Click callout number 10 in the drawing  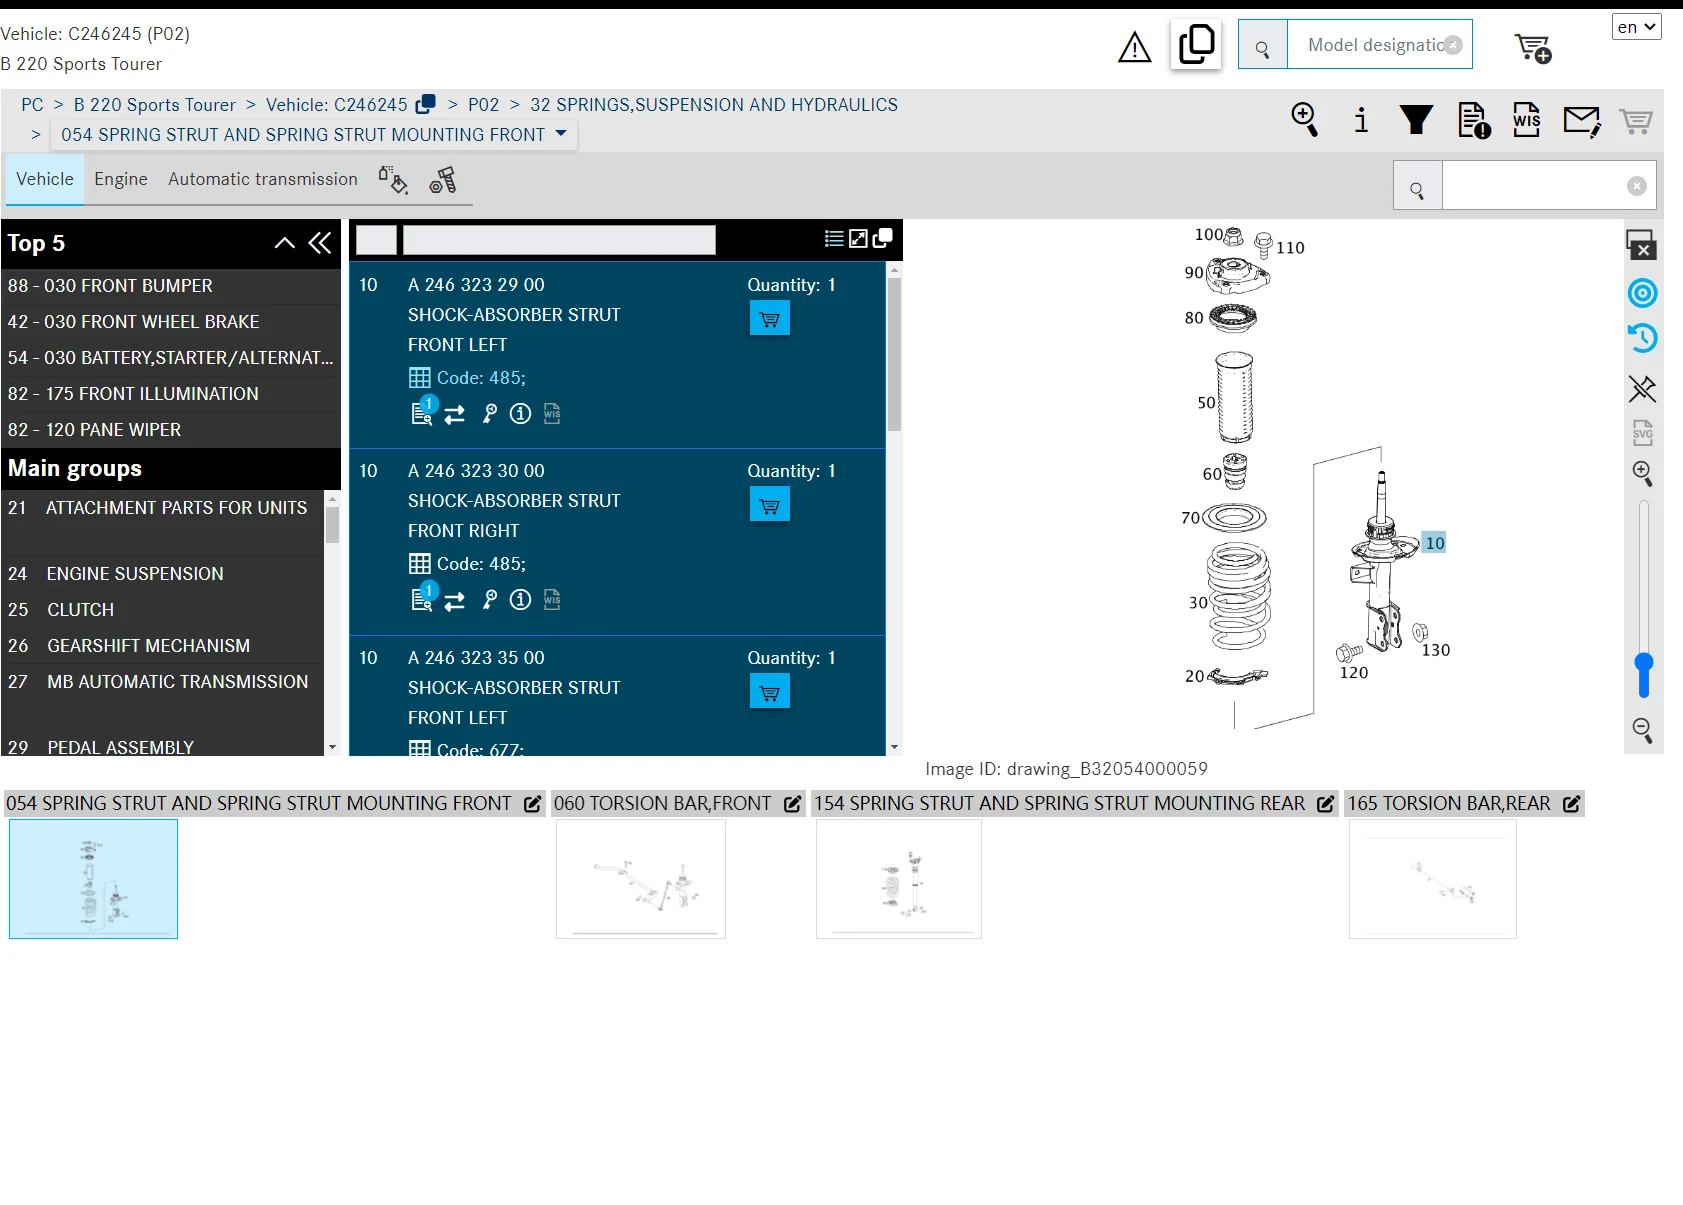(x=1434, y=543)
